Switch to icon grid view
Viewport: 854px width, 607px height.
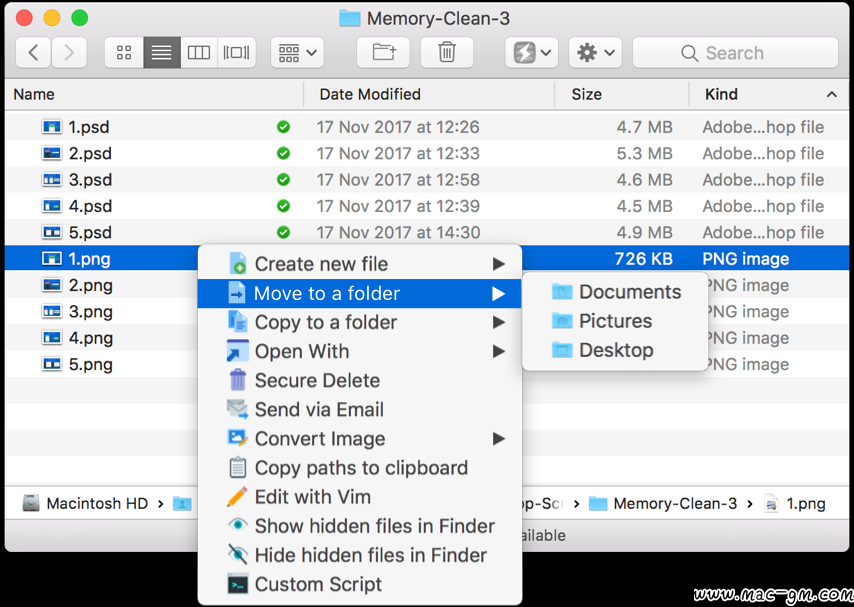[x=124, y=53]
